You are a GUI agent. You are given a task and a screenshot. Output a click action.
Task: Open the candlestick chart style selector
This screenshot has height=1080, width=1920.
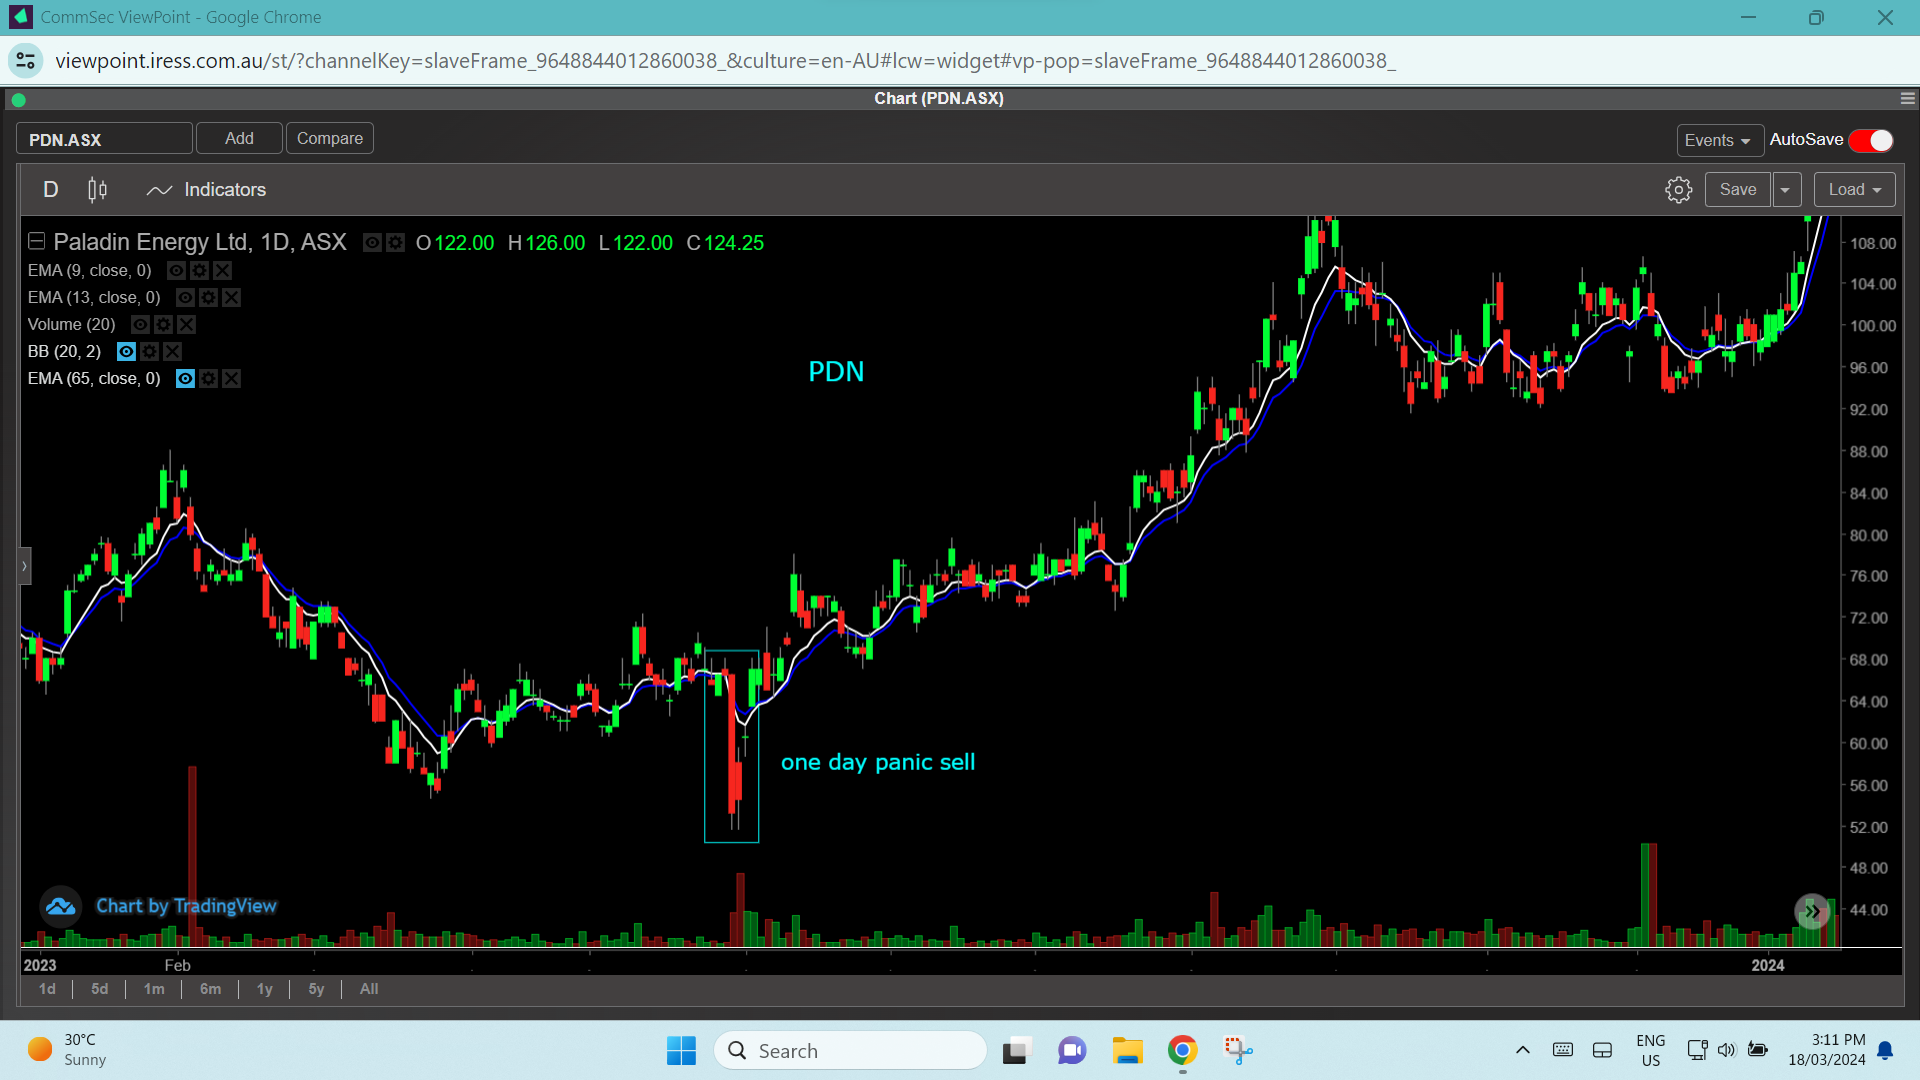97,190
